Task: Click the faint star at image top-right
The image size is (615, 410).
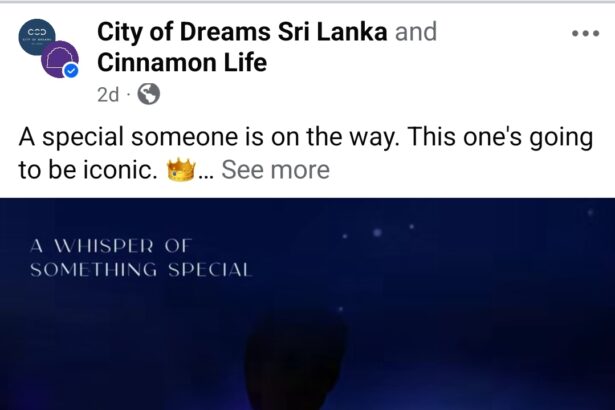Action: click(x=590, y=213)
